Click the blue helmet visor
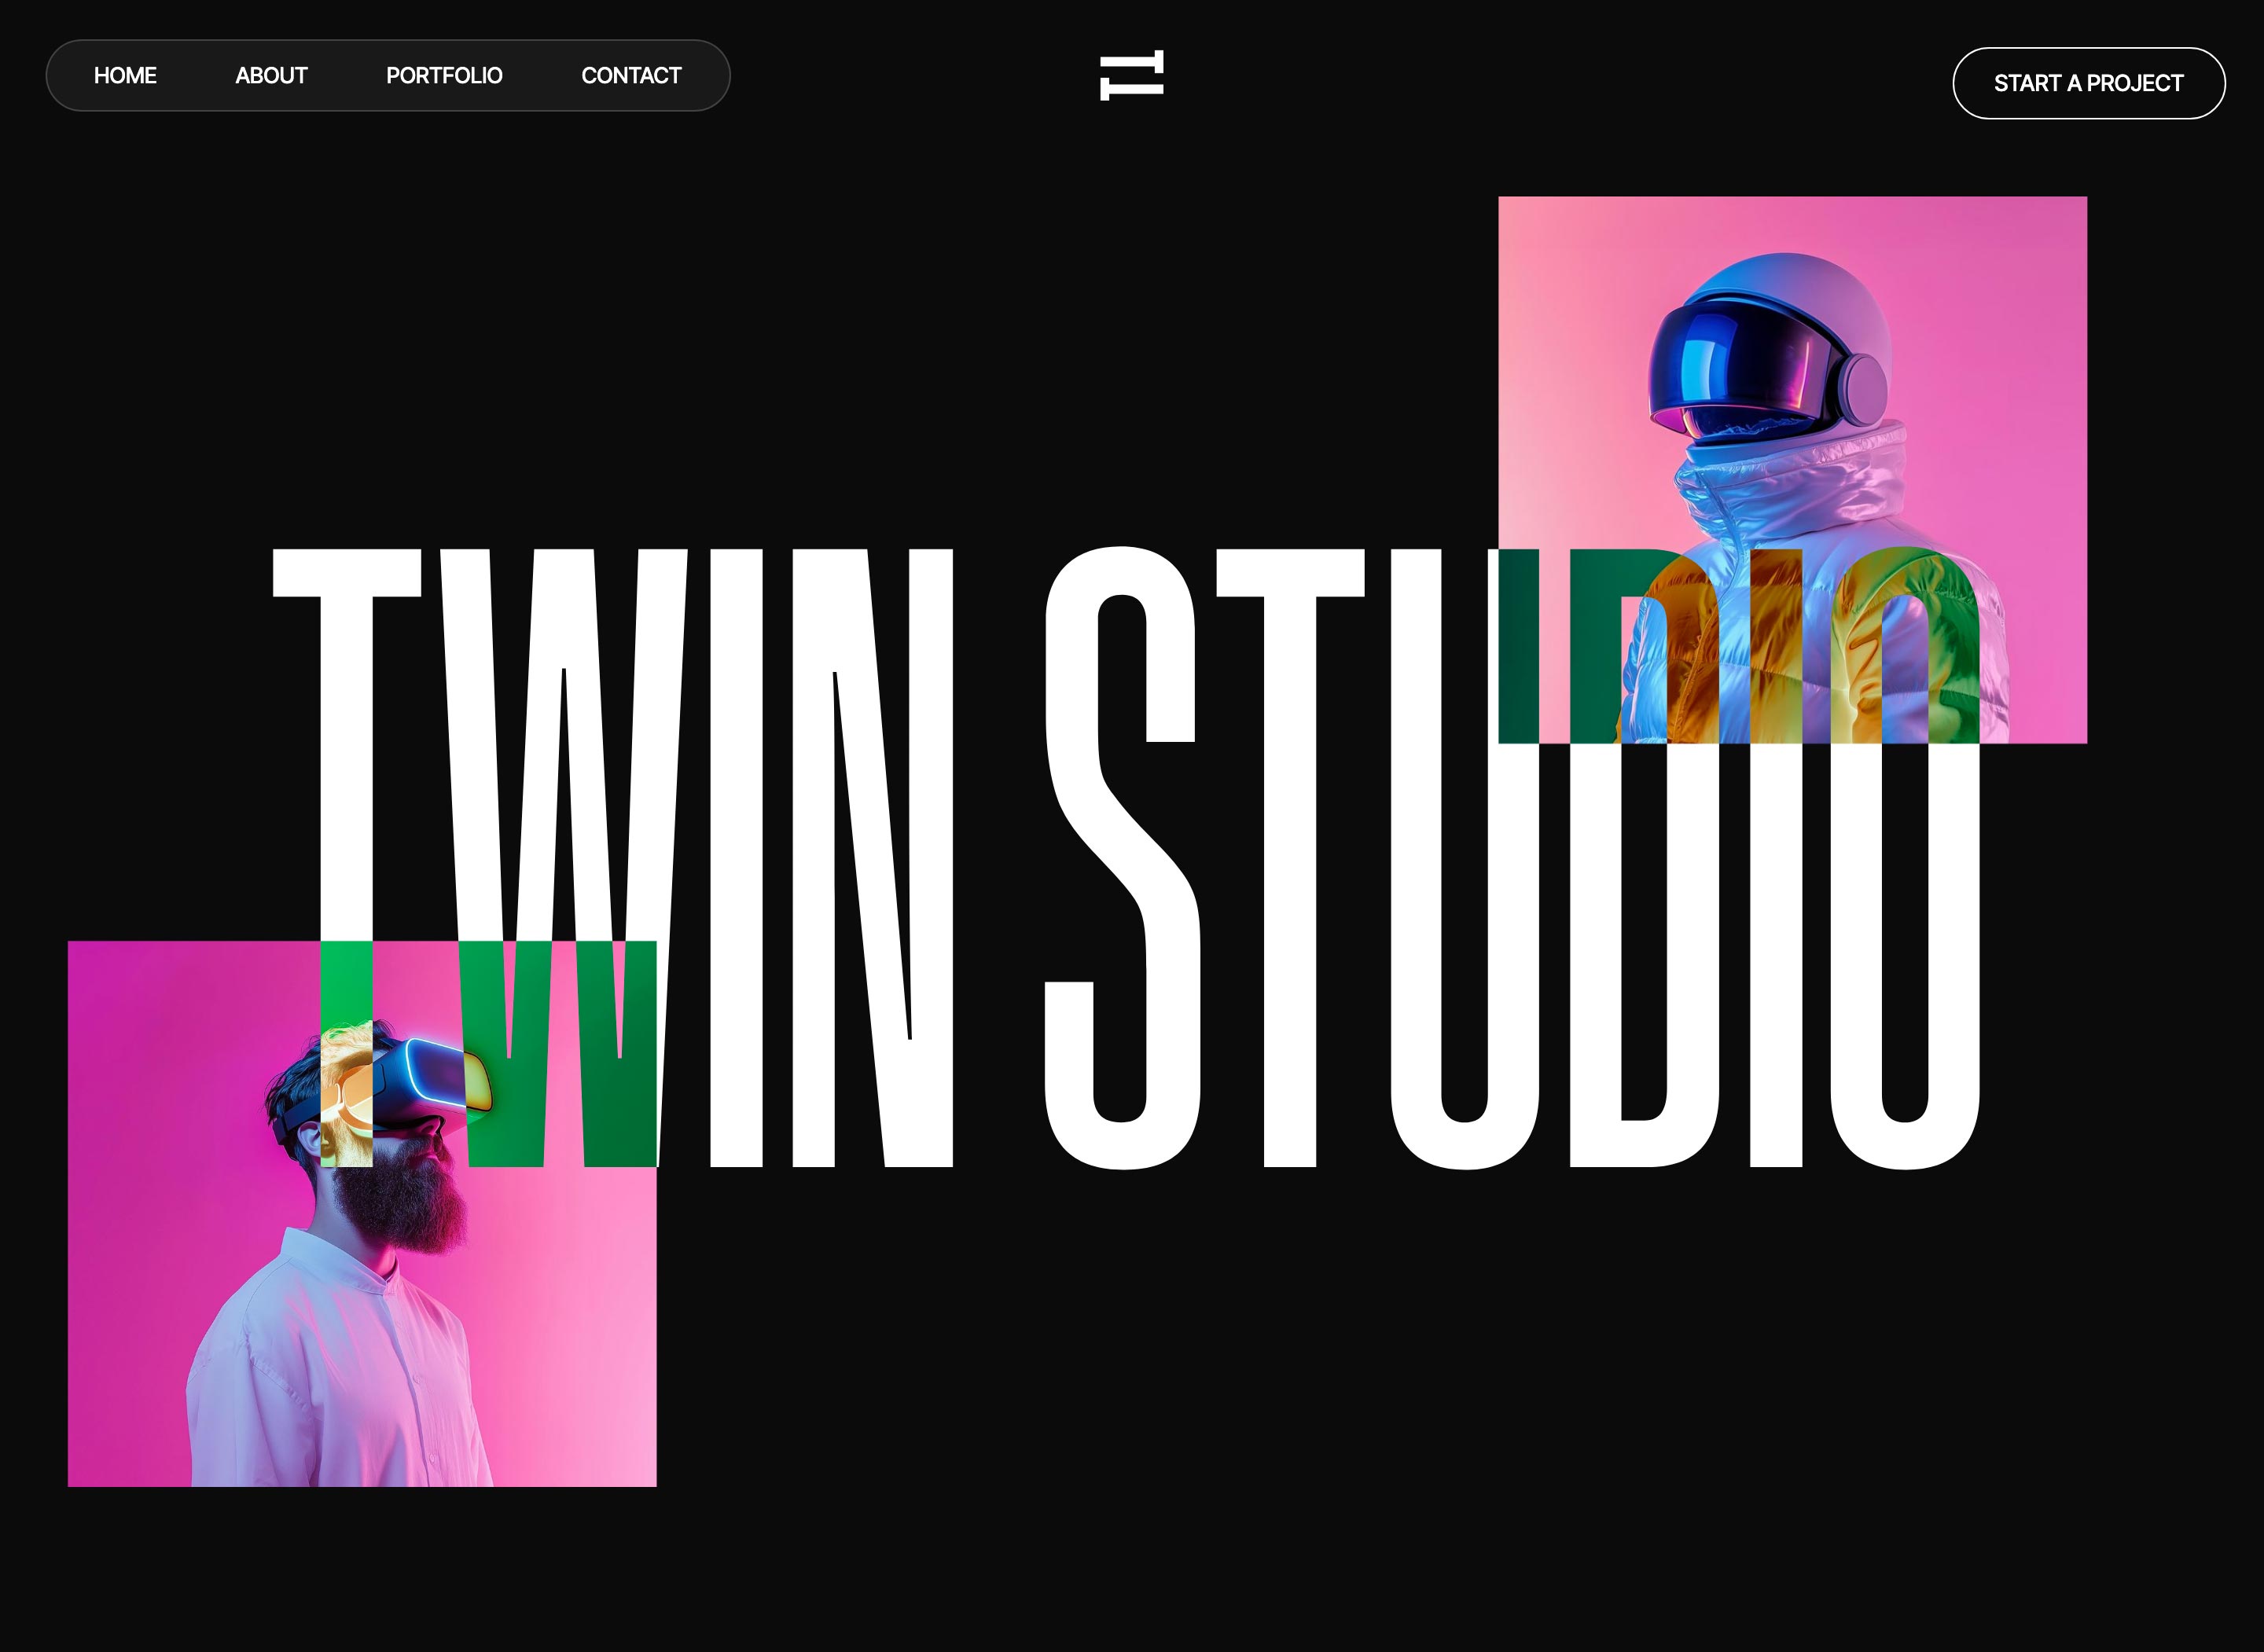The image size is (2264, 1652). pyautogui.click(x=1740, y=370)
